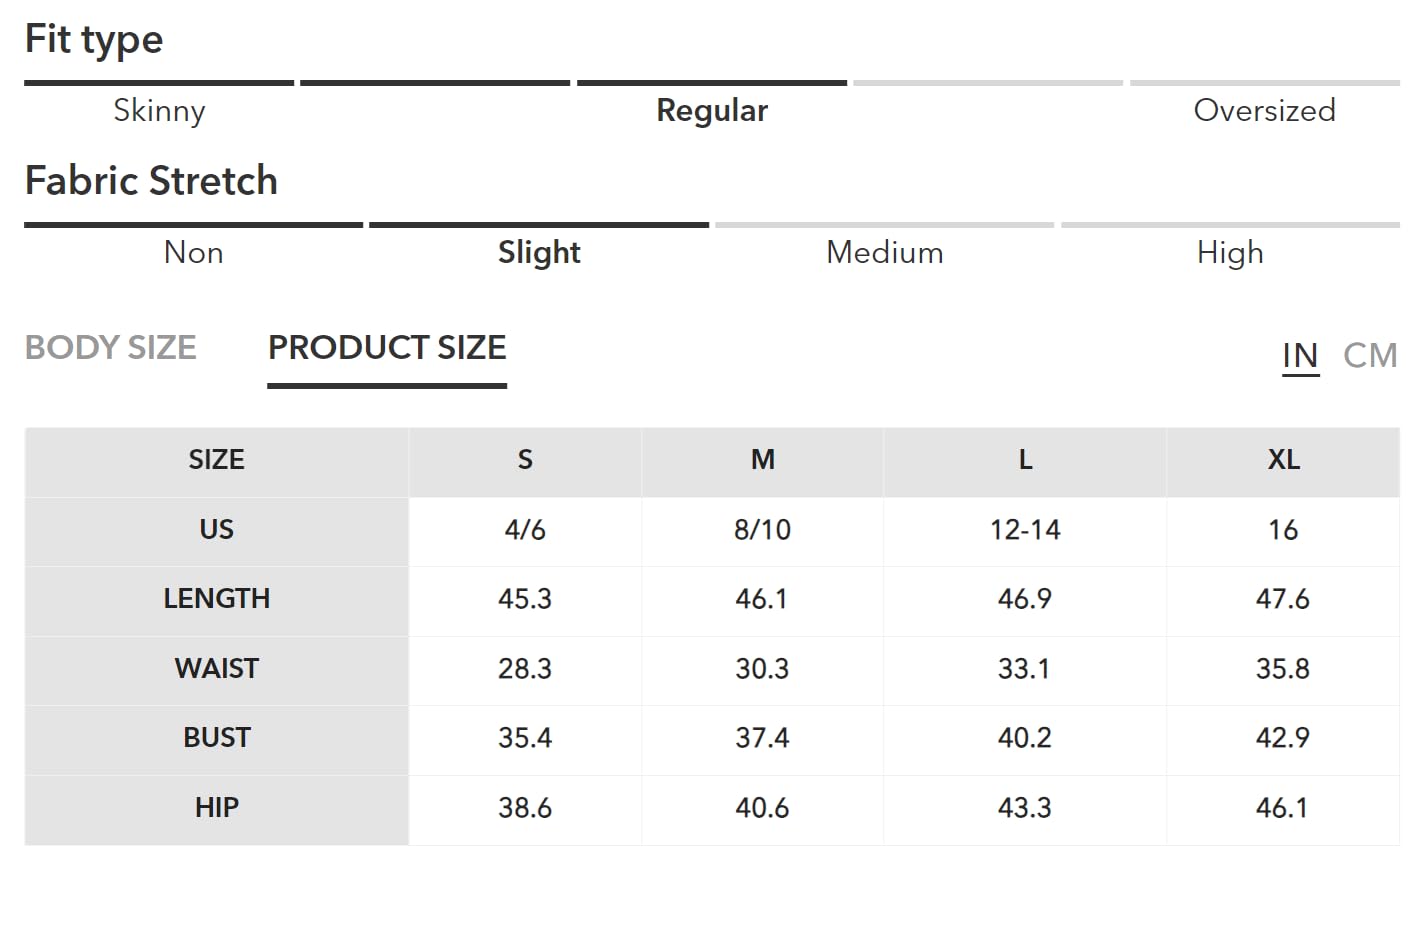Viewport: 1423px width, 928px height.
Task: Select the PRODUCT SIZE tab
Action: (x=387, y=348)
